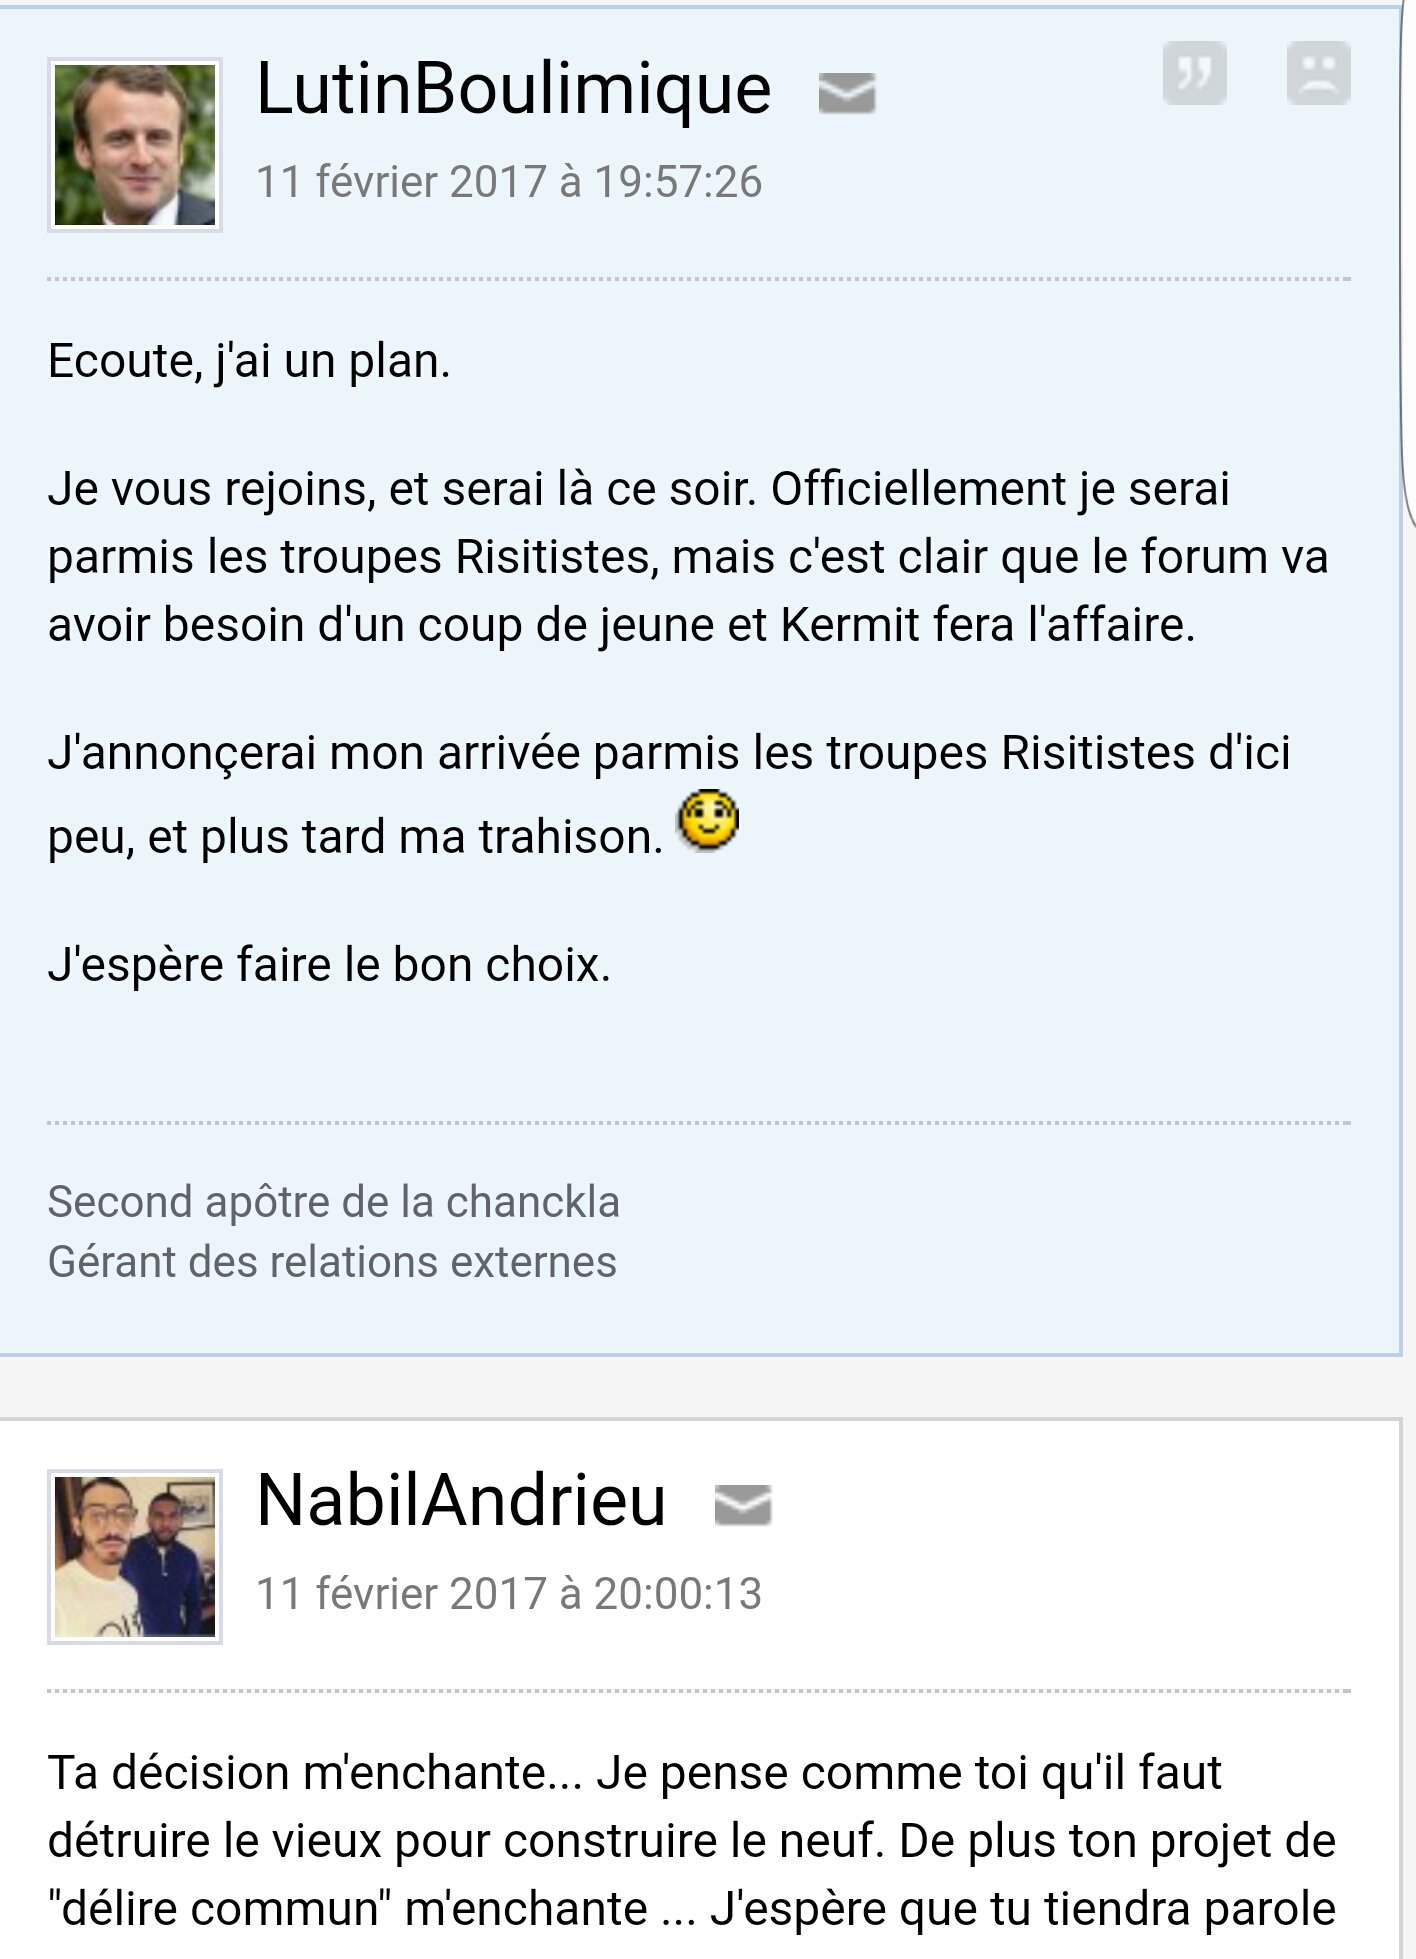The image size is (1416, 1959).
Task: Click the sad-face report icon
Action: [x=1318, y=73]
